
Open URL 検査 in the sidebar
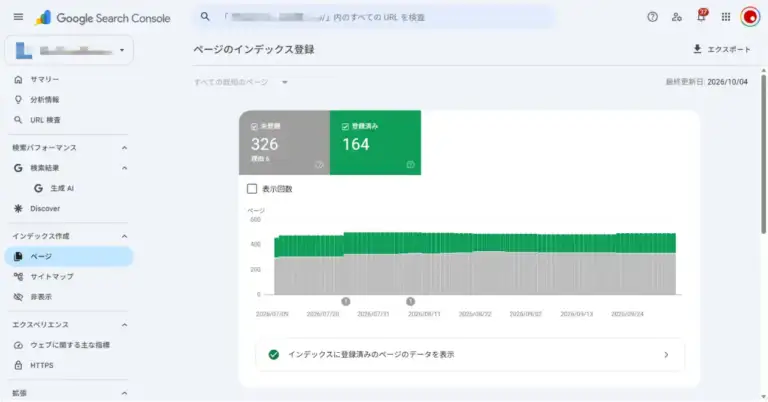click(69, 120)
